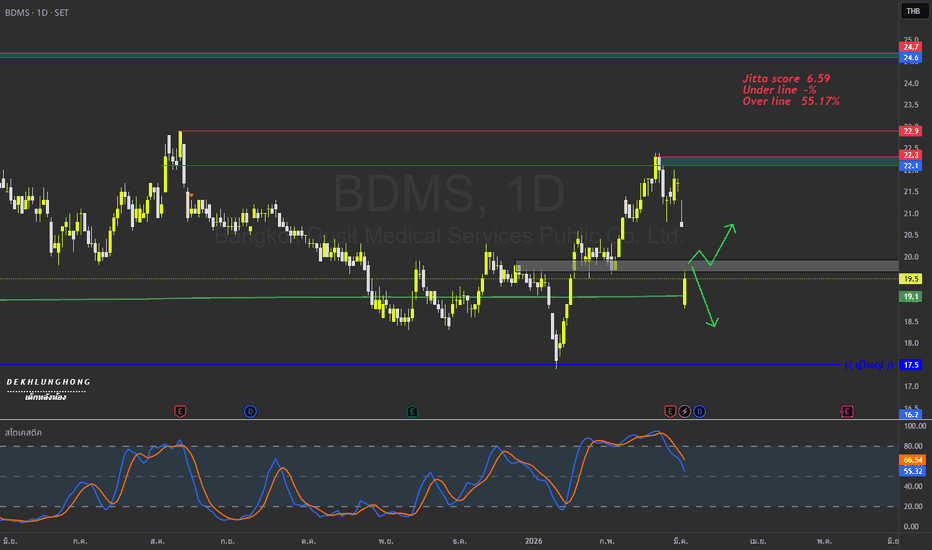Screen dimensions: 932x550
Task: Click the 20.5 price scale value
Action: tap(911, 235)
